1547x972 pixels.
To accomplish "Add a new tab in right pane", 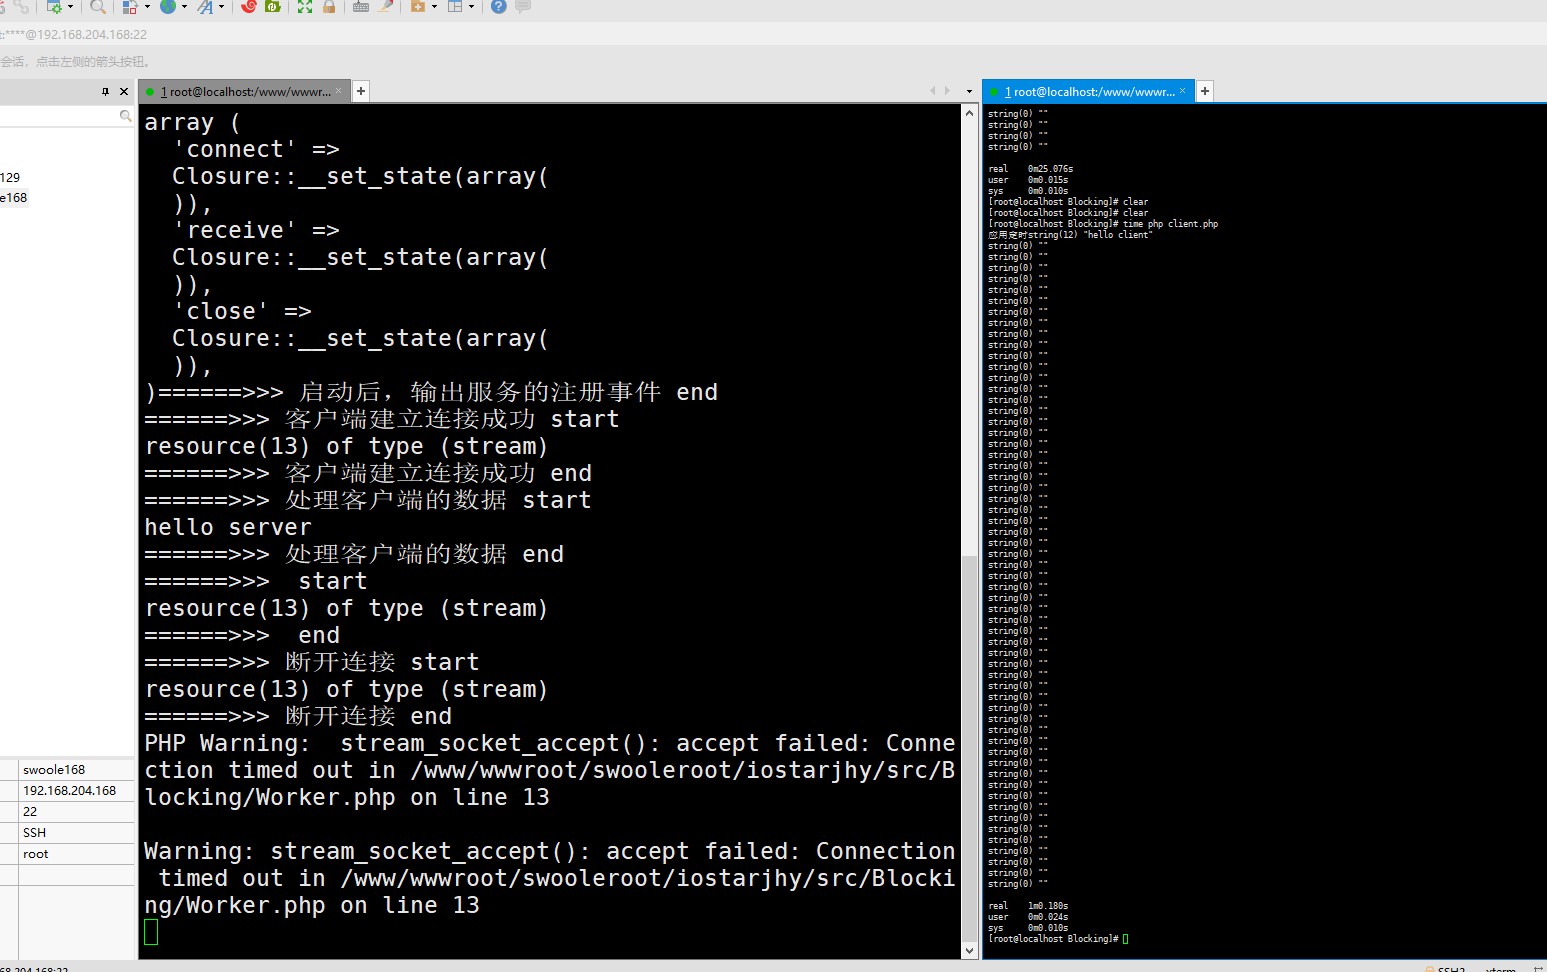I will tap(1205, 91).
